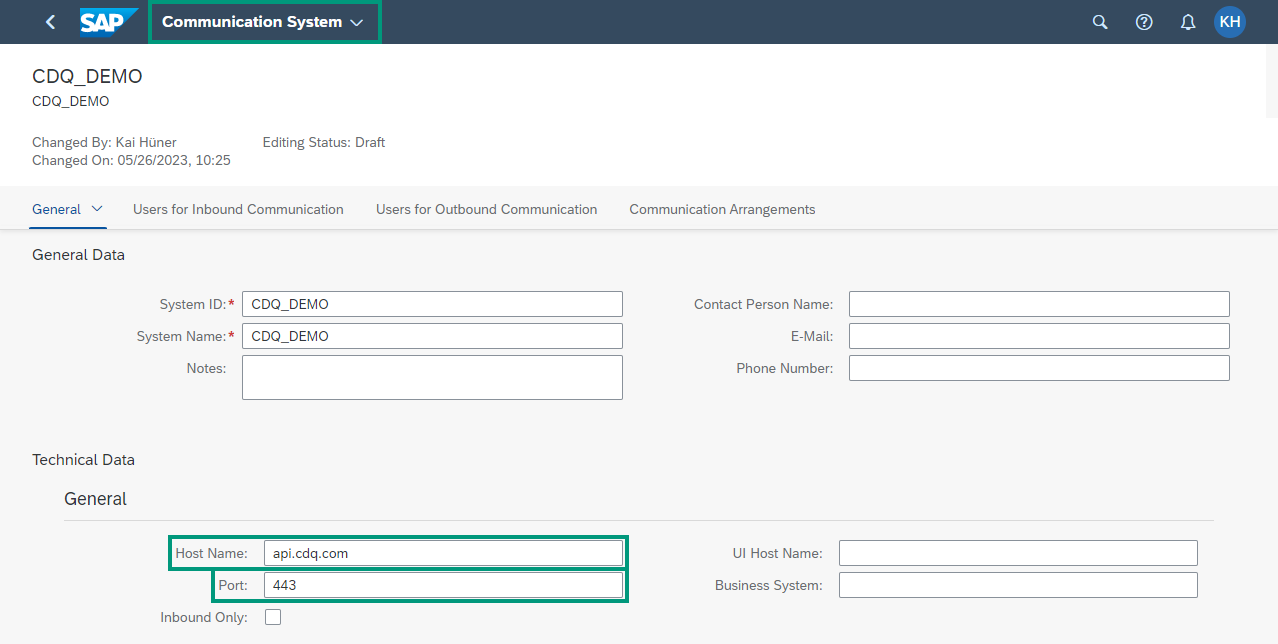Focus the System ID field
The image size is (1278, 644).
tap(432, 303)
